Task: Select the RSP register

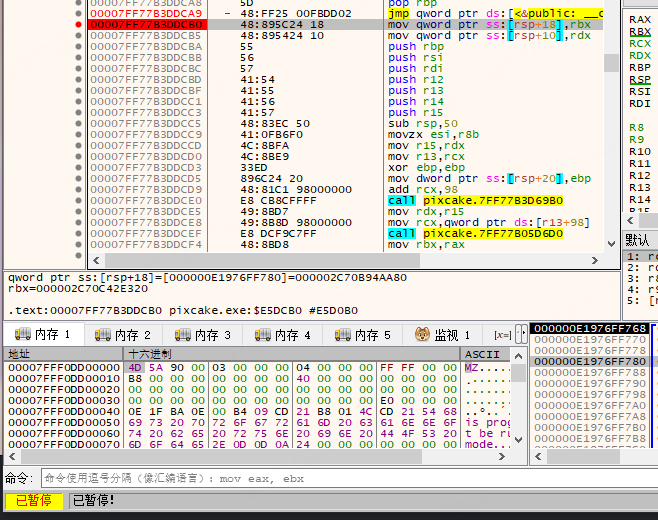Action: click(640, 79)
